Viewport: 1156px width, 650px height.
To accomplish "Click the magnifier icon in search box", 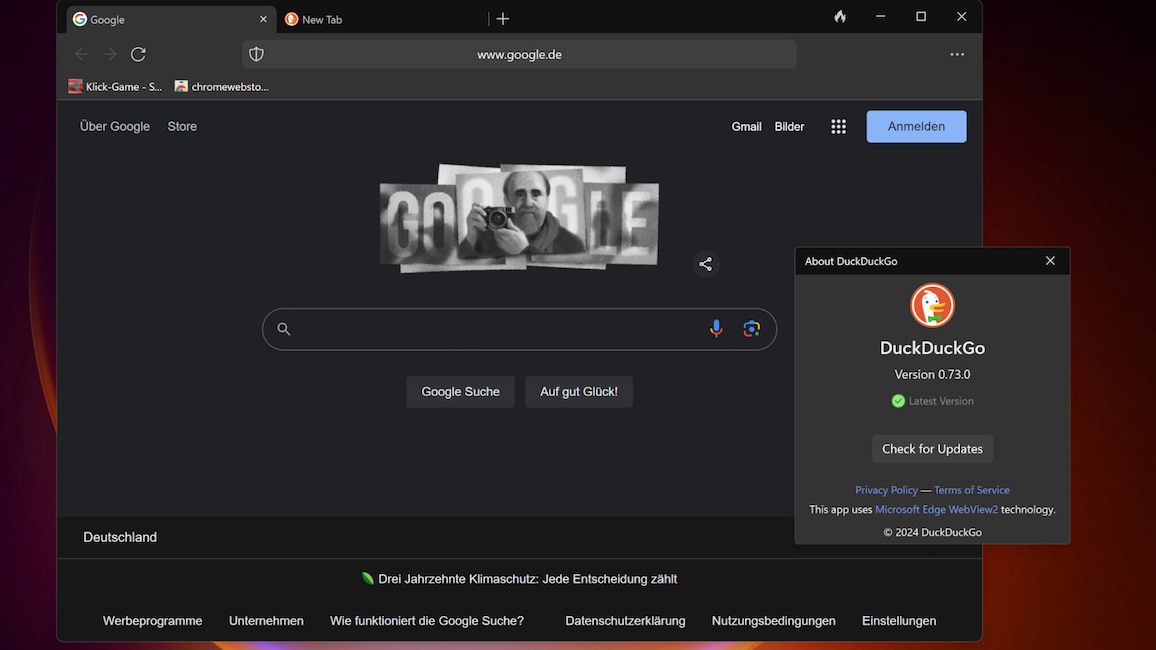I will point(283,329).
